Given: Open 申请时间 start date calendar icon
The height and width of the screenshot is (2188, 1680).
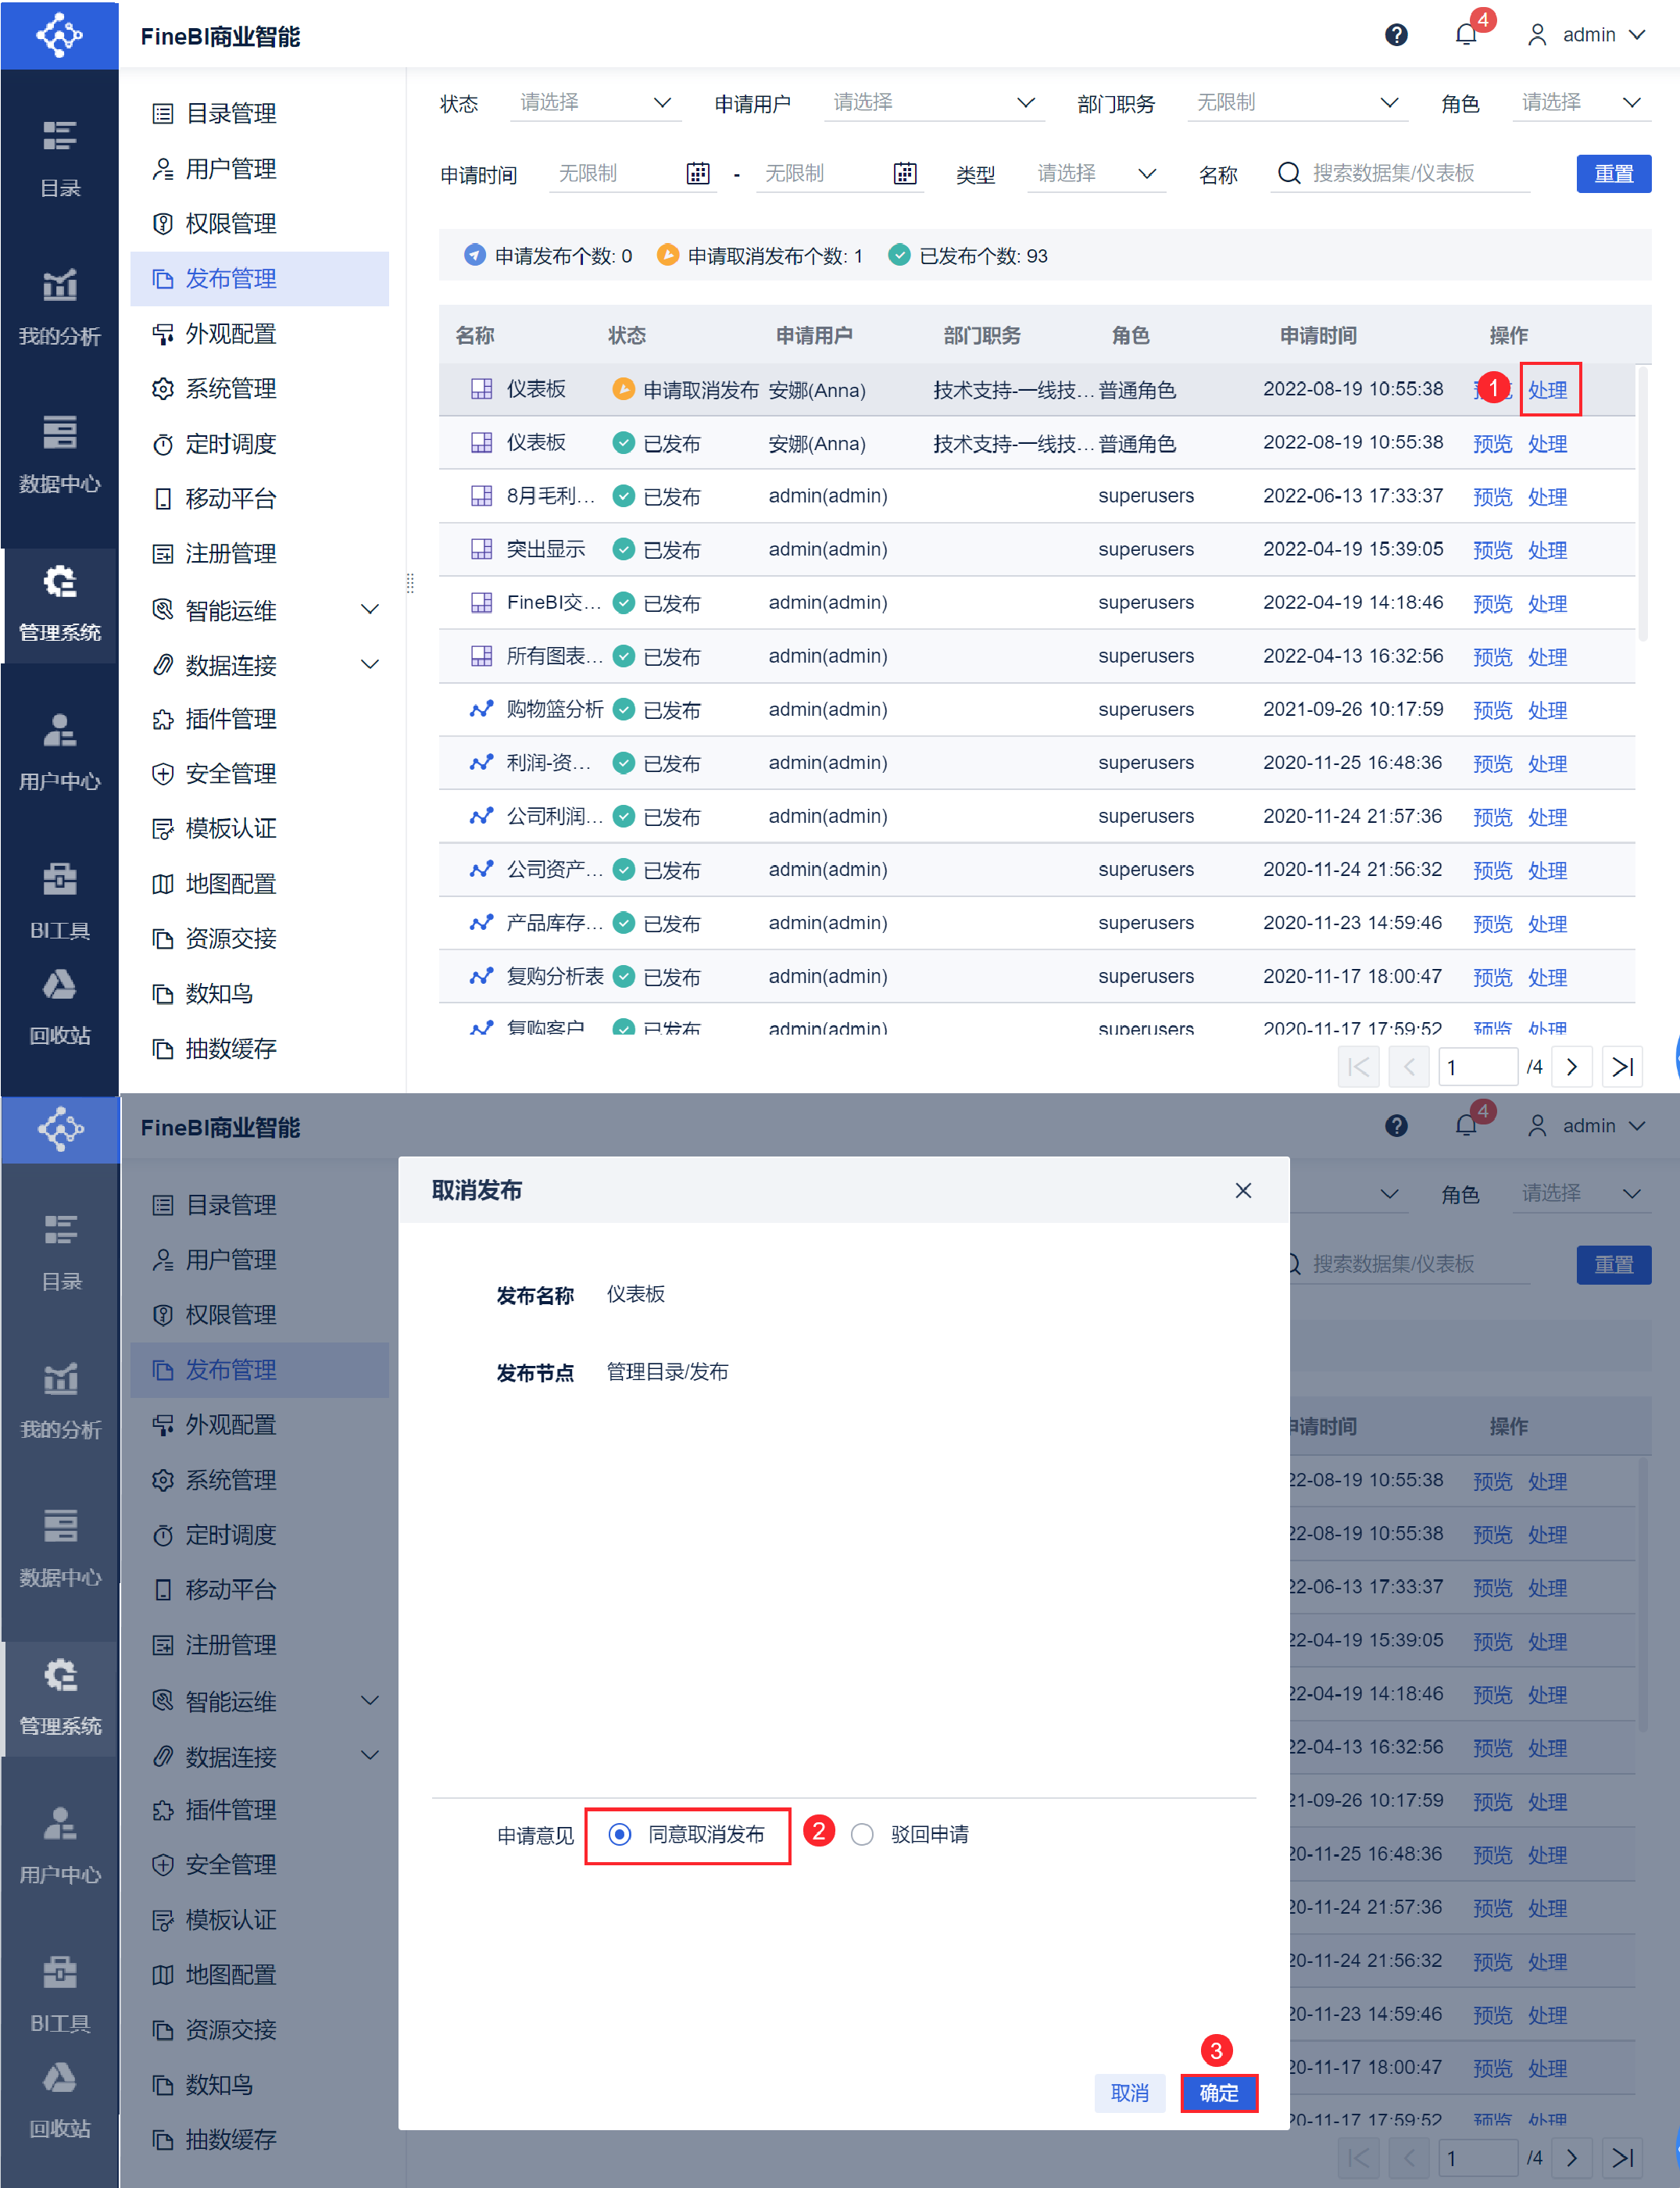Looking at the screenshot, I should pyautogui.click(x=698, y=174).
